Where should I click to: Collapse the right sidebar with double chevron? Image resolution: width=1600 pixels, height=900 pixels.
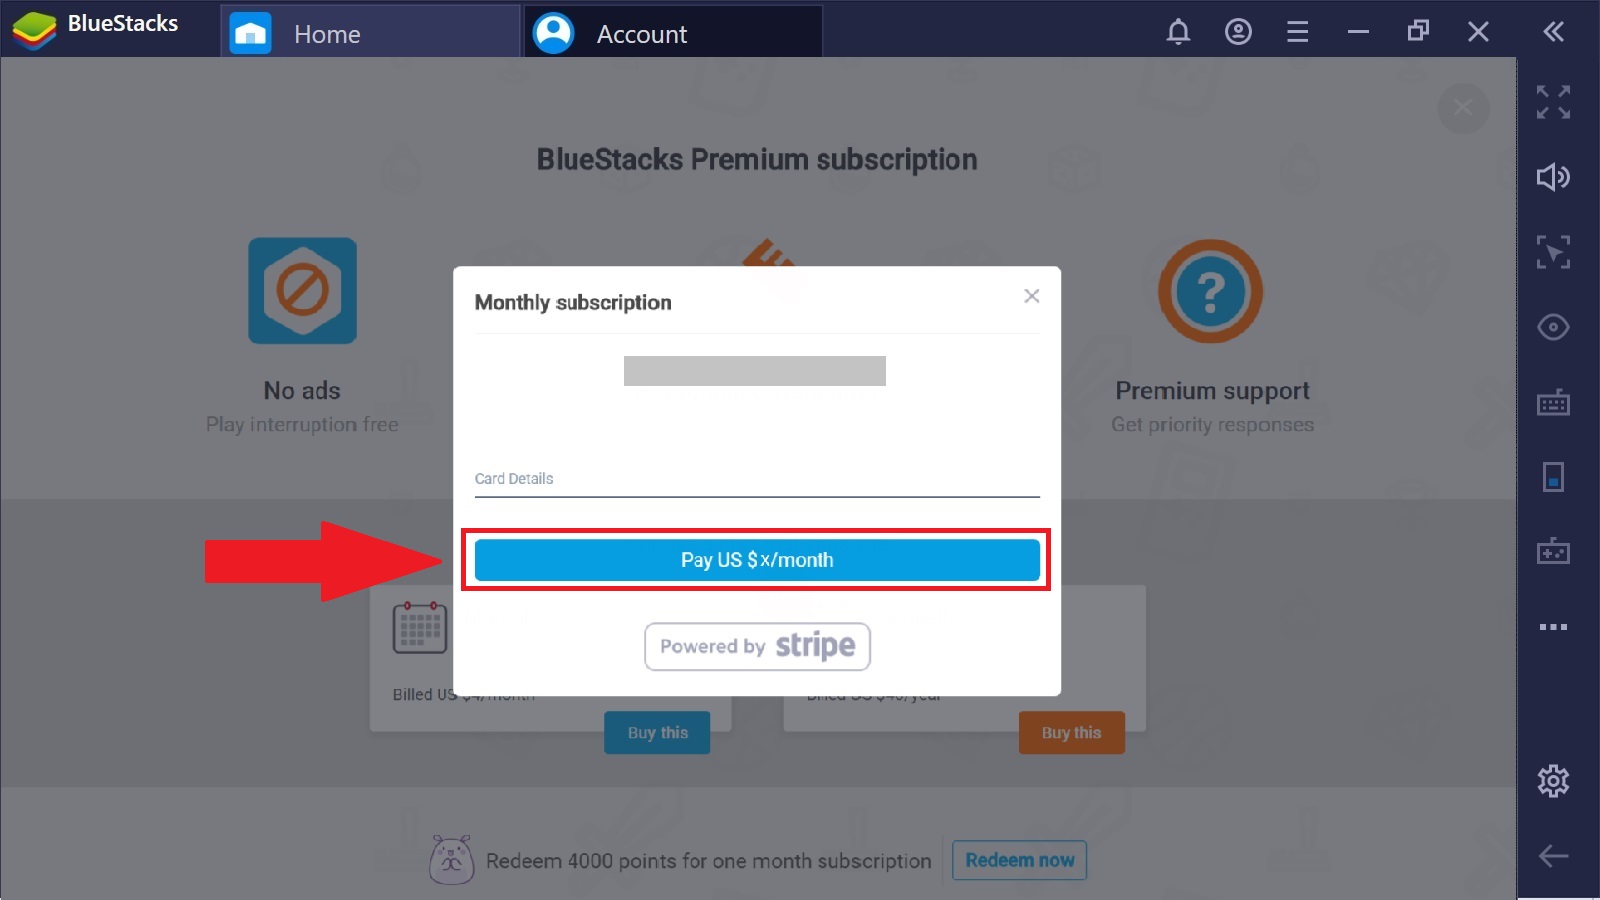1553,32
